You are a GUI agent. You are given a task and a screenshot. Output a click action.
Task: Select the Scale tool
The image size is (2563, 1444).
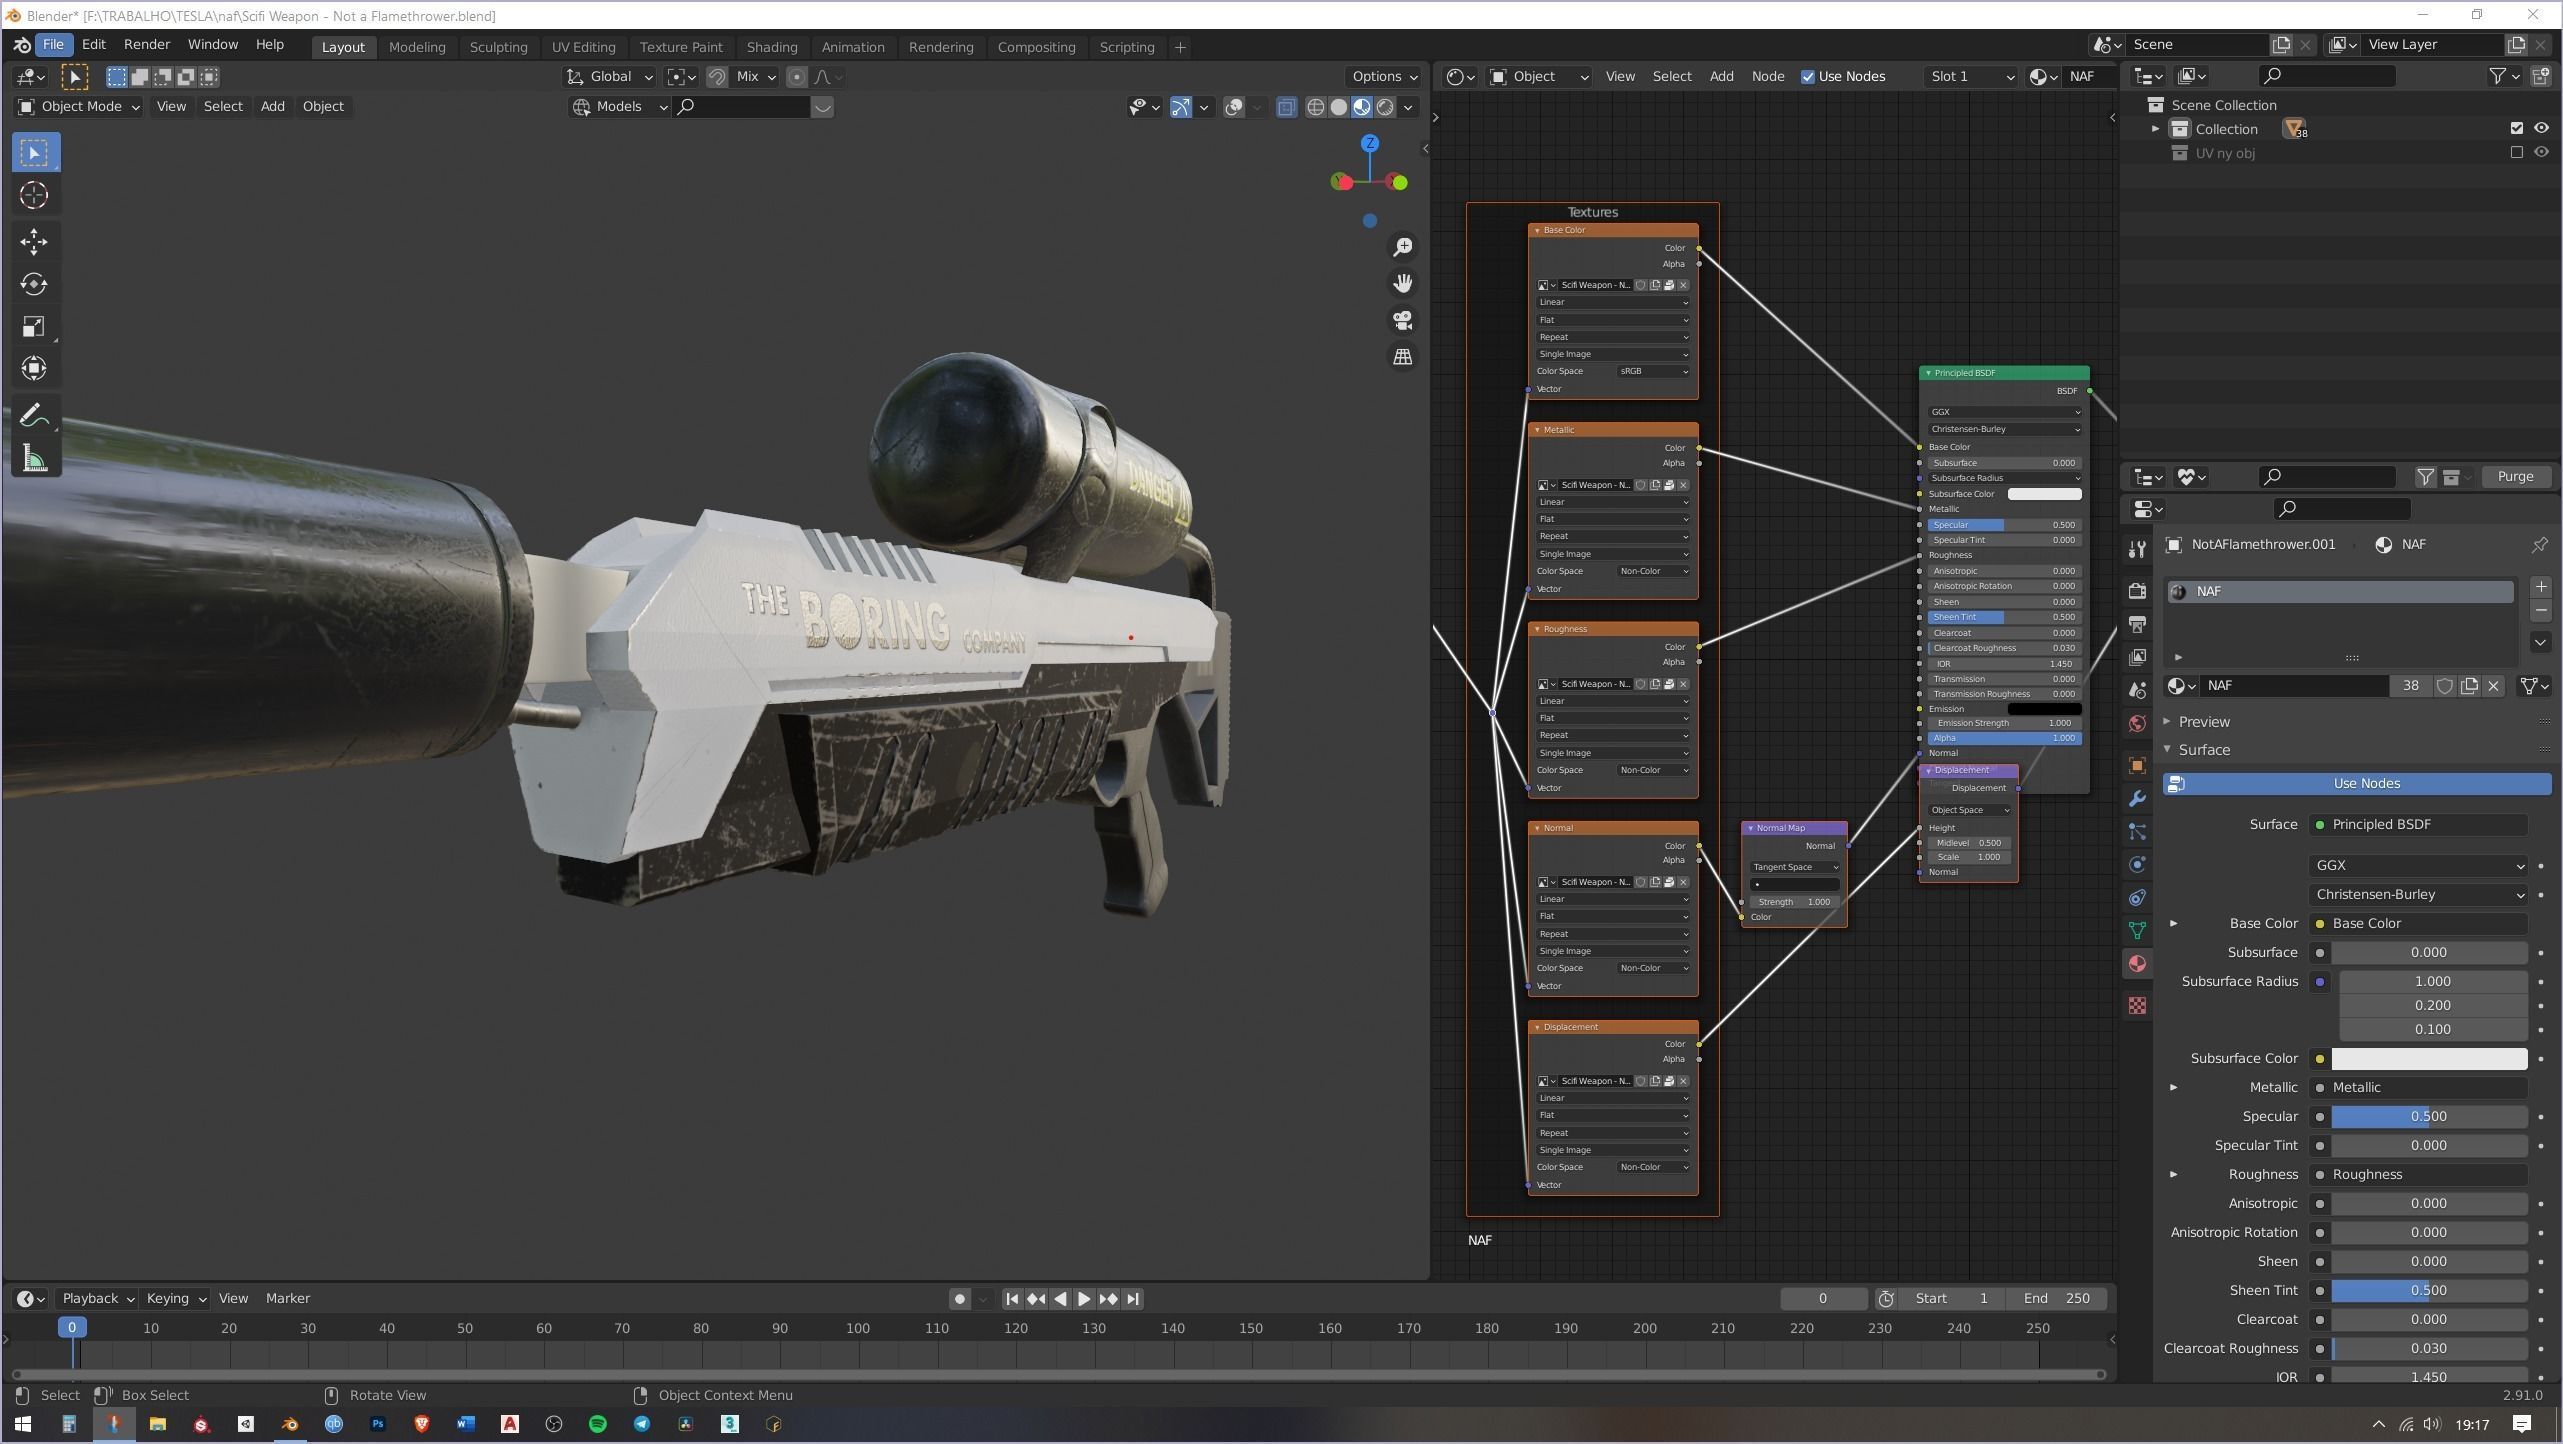tap(35, 326)
